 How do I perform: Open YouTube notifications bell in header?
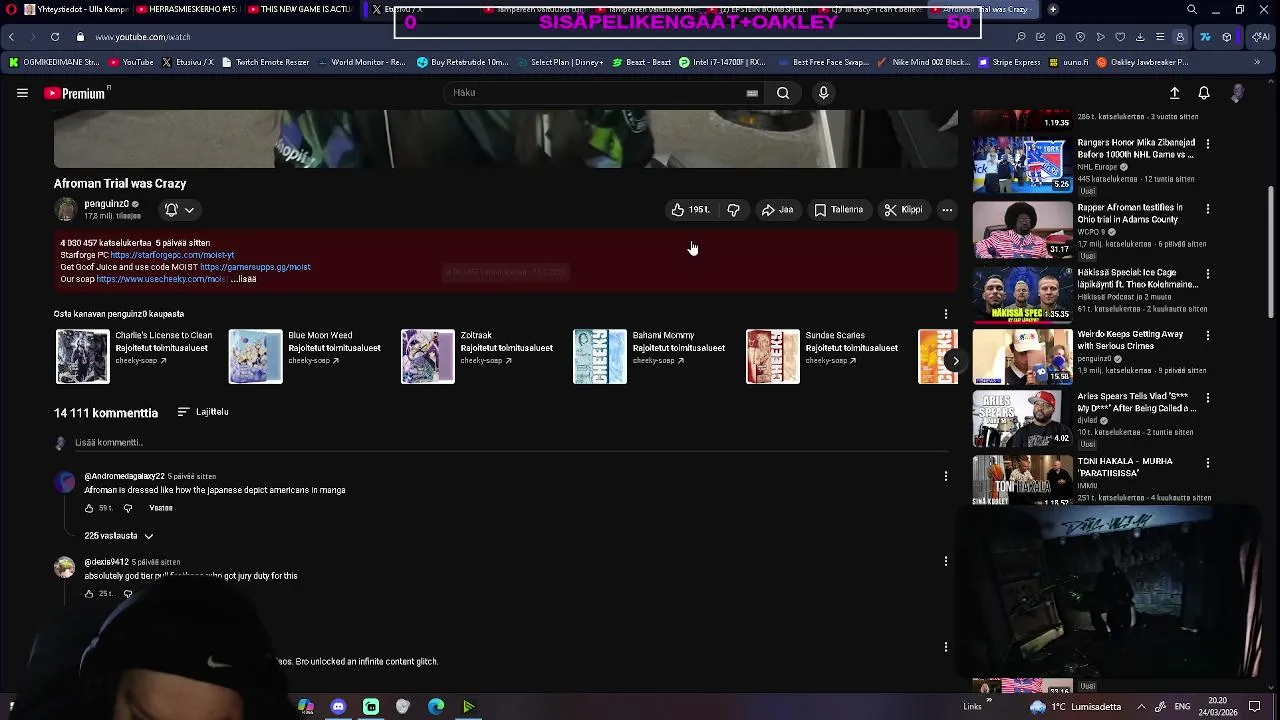(1204, 93)
